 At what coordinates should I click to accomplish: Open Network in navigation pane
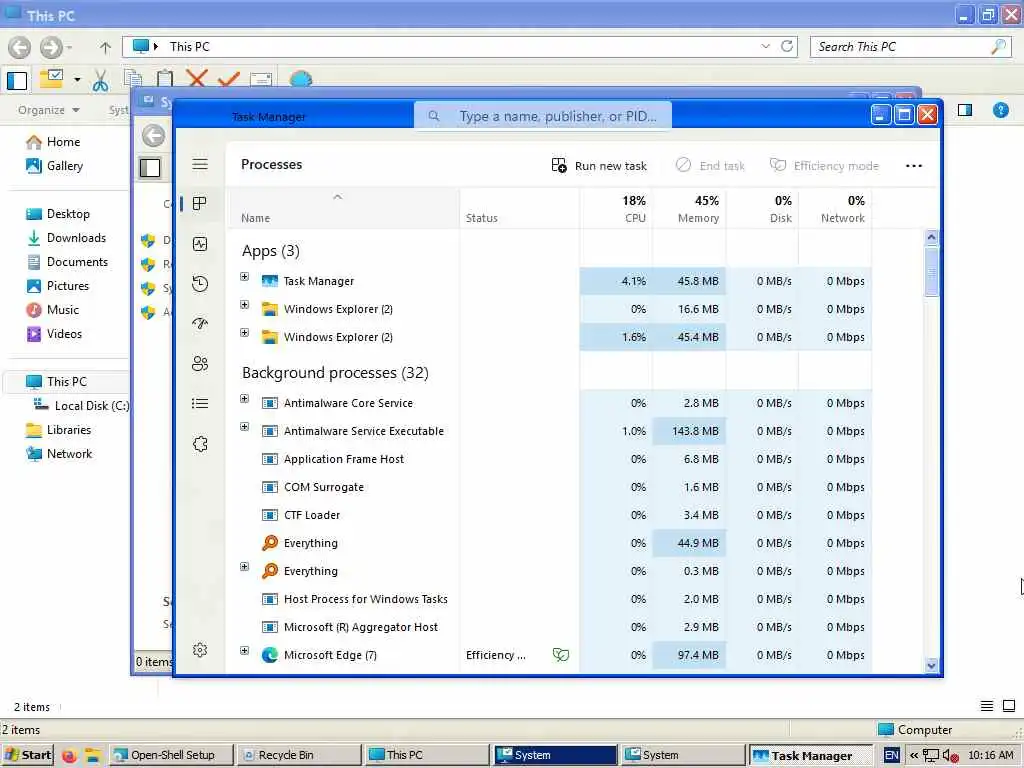pos(59,454)
